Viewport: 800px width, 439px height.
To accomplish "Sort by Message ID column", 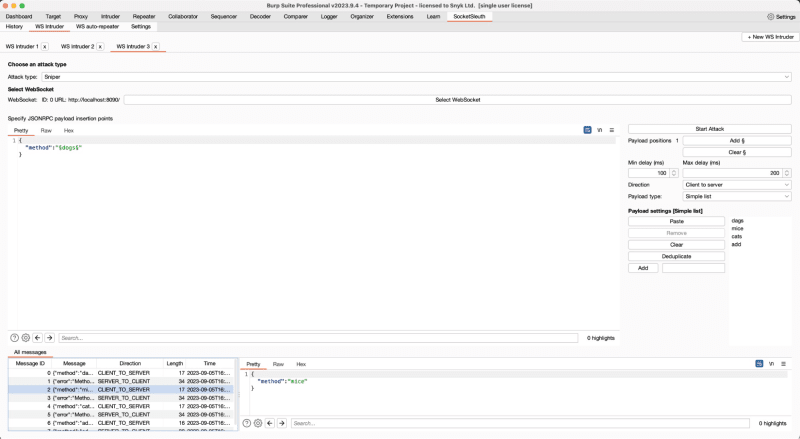I will click(x=30, y=363).
